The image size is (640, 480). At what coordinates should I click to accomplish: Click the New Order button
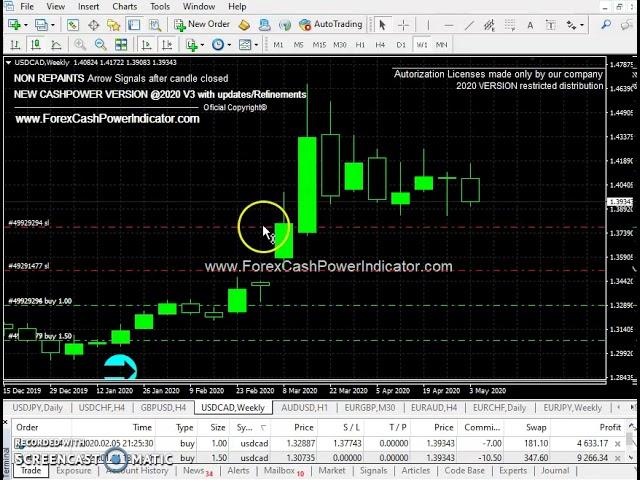point(202,24)
